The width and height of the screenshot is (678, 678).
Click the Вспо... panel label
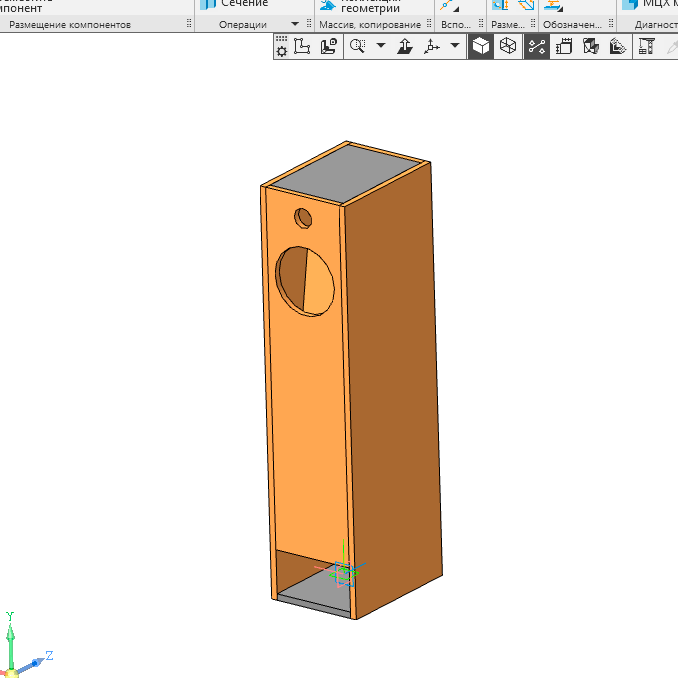(456, 25)
